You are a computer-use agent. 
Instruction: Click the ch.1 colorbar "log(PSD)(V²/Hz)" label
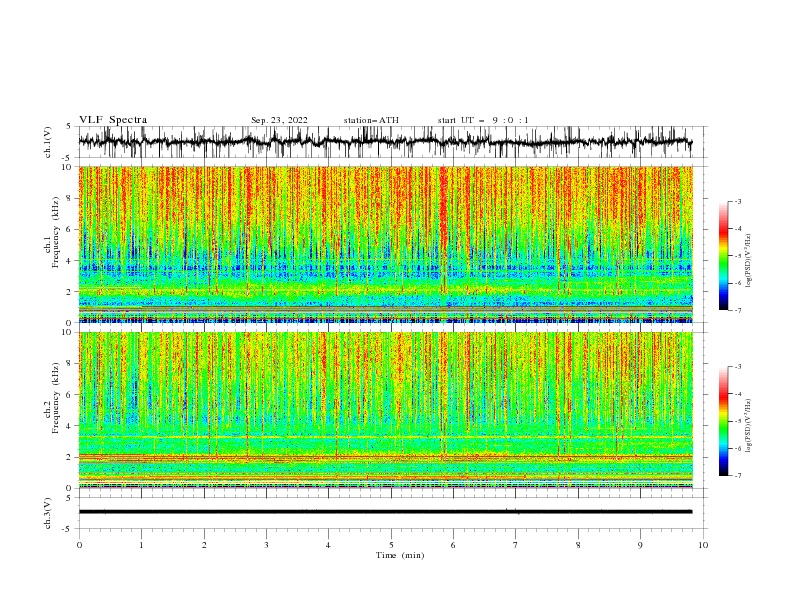pyautogui.click(x=749, y=261)
